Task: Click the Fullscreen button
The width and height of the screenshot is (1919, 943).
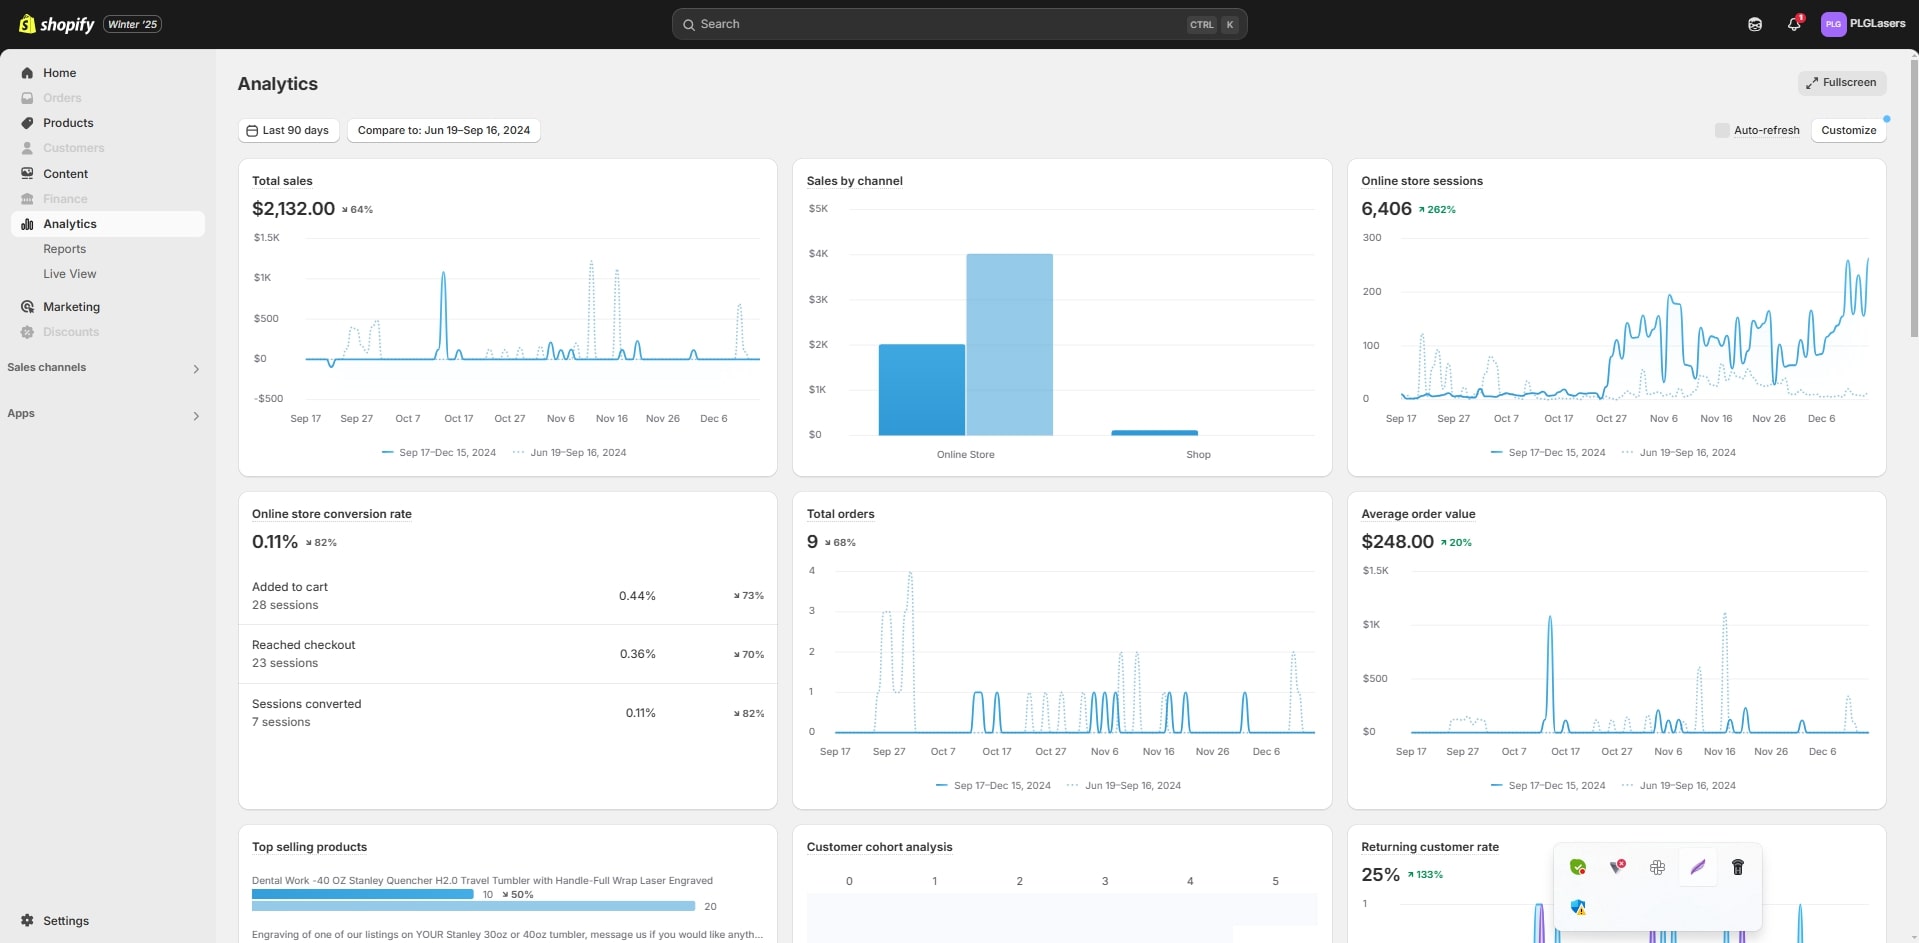Action: click(1841, 83)
